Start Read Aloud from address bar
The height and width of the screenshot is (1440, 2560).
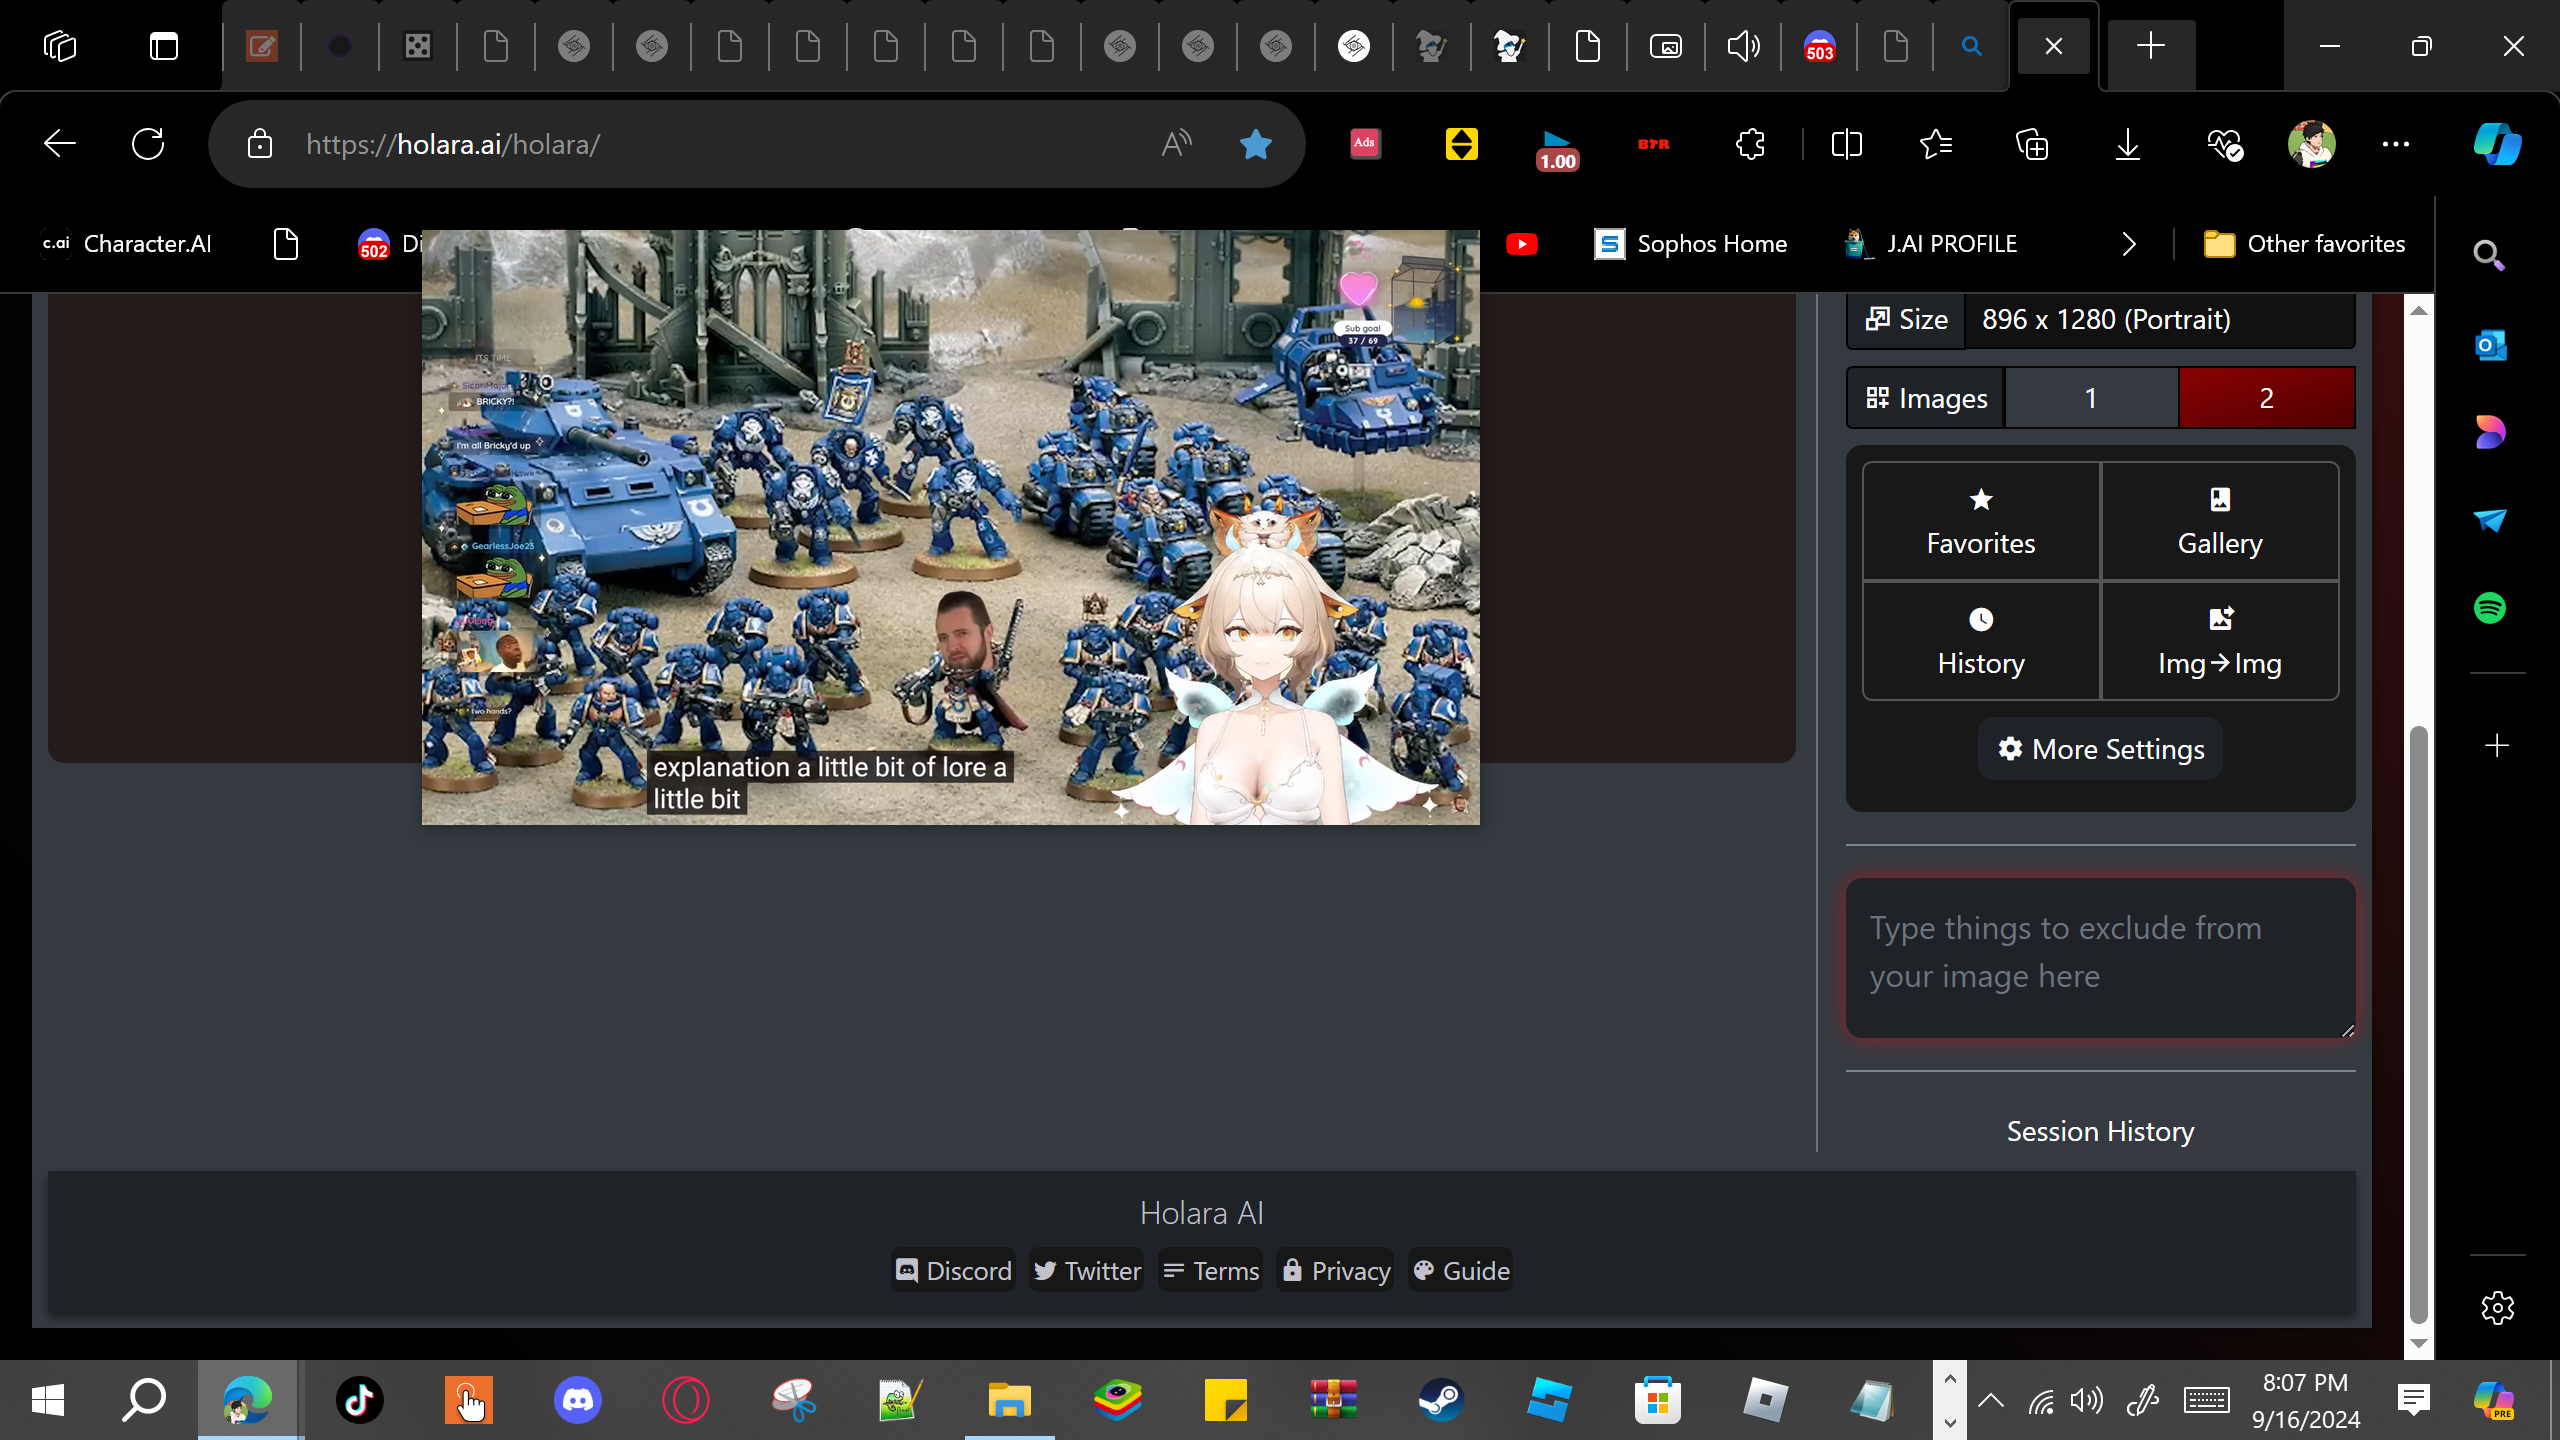(1177, 144)
